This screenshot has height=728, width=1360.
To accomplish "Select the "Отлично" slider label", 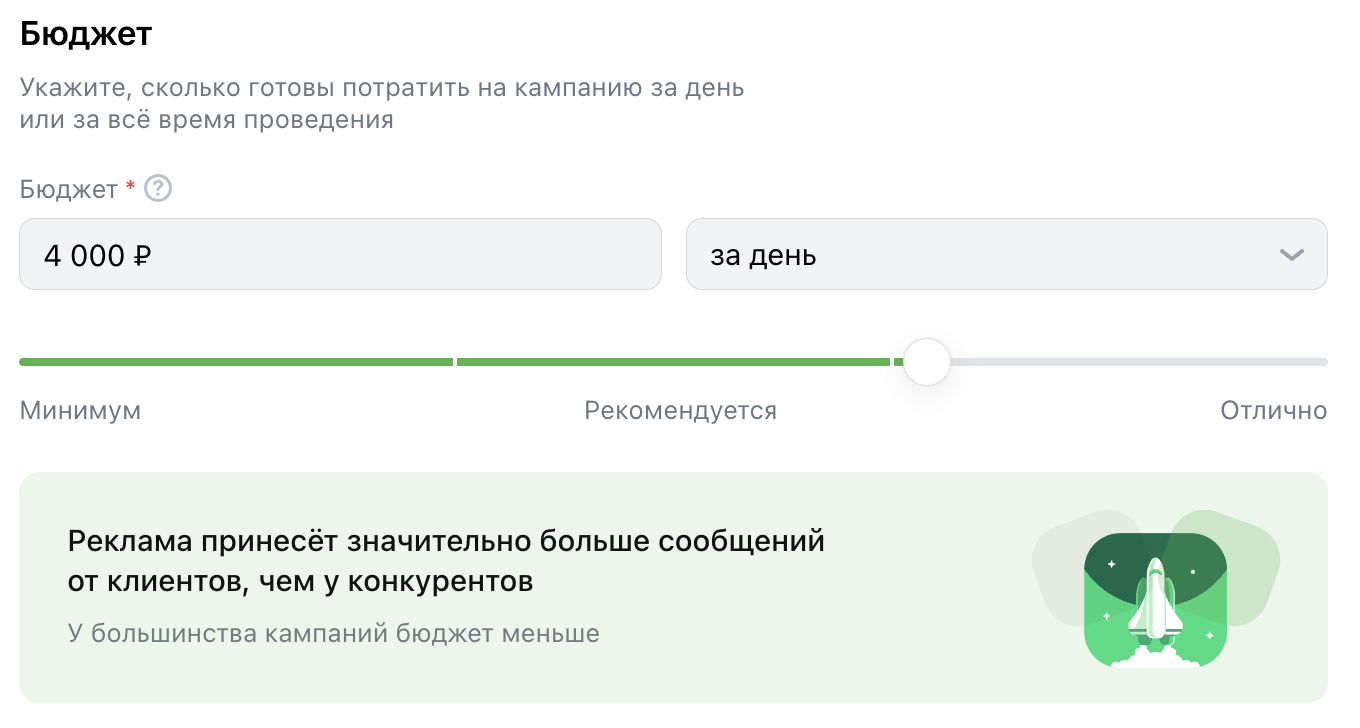I will tap(1273, 411).
